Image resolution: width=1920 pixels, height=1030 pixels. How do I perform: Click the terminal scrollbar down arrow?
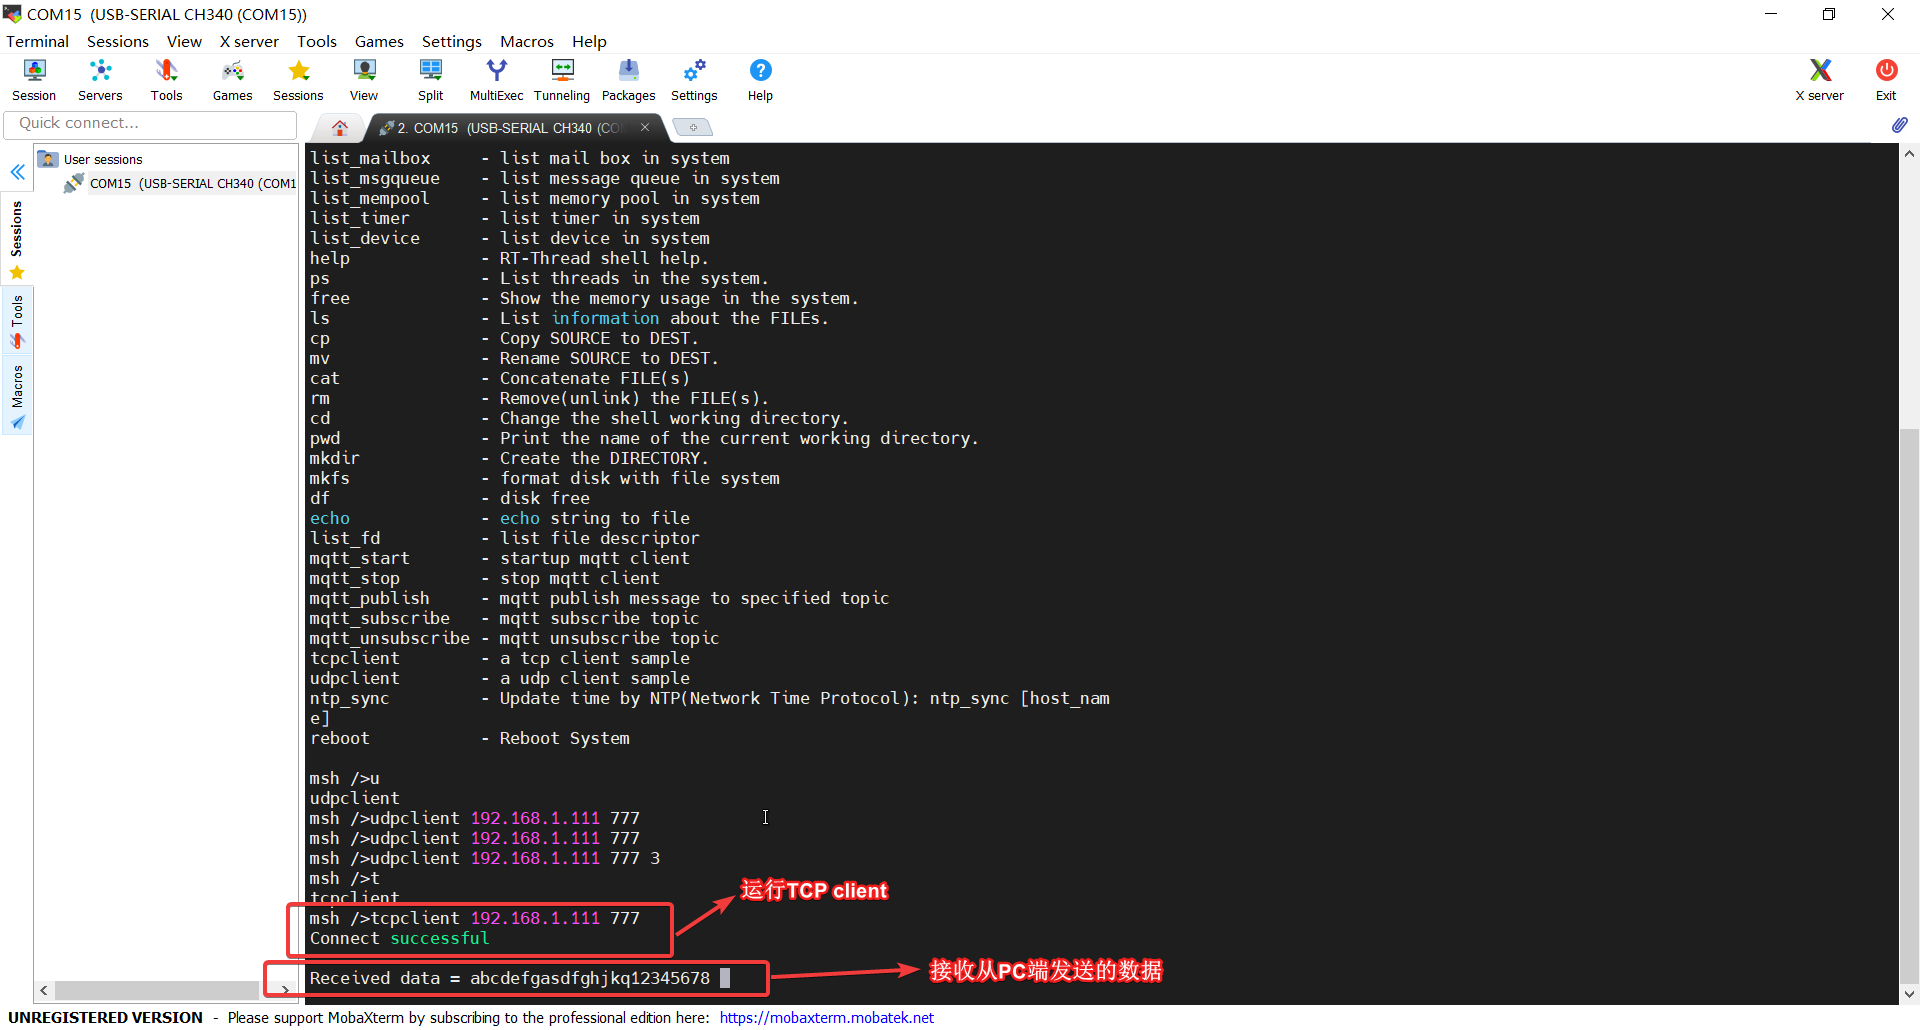(1909, 994)
